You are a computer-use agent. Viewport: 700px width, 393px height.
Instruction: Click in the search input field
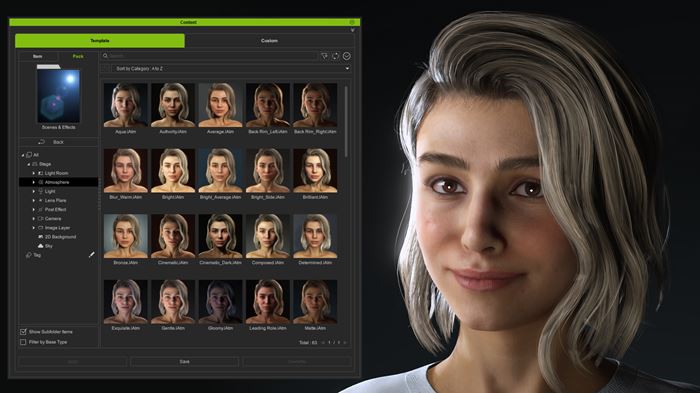click(x=210, y=56)
